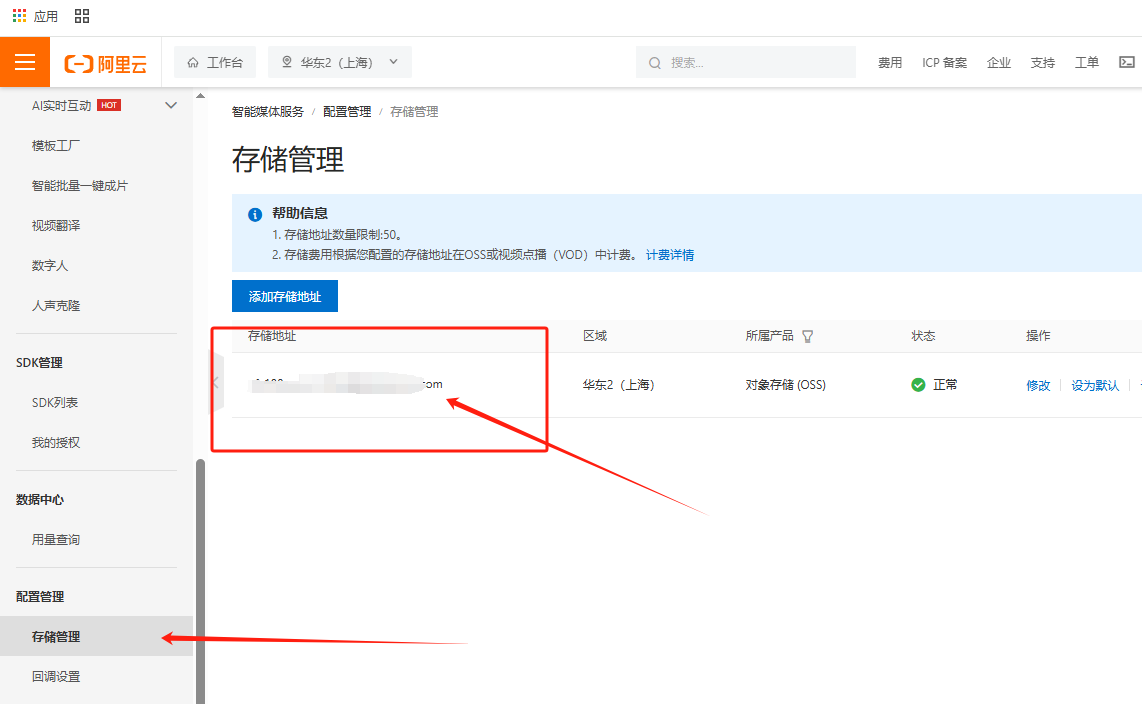Click 设为默认 for the OSS storage row
The height and width of the screenshot is (704, 1142).
[1095, 385]
